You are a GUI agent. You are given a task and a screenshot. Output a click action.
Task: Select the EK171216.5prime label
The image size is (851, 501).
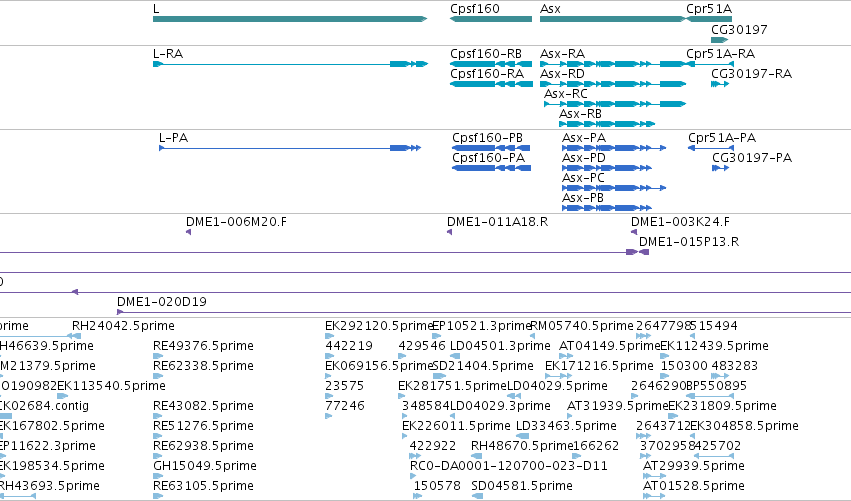tap(599, 366)
